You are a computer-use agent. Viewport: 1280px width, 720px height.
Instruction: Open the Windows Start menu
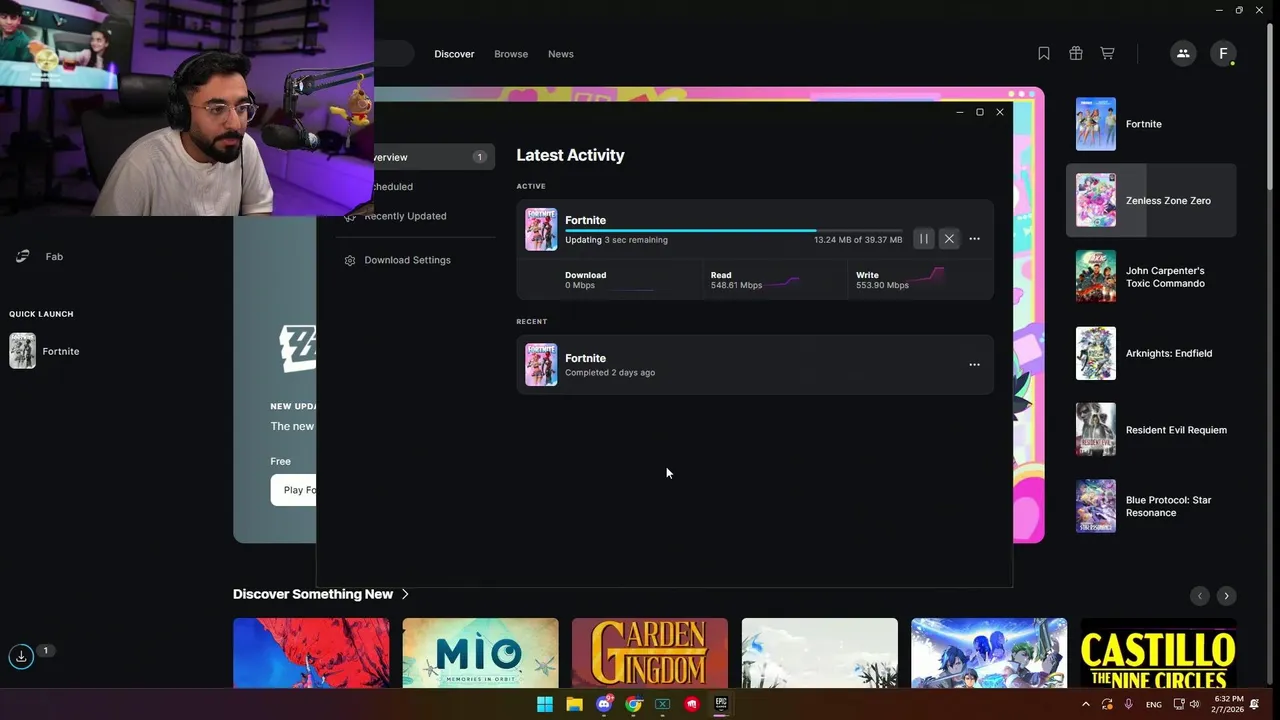545,704
